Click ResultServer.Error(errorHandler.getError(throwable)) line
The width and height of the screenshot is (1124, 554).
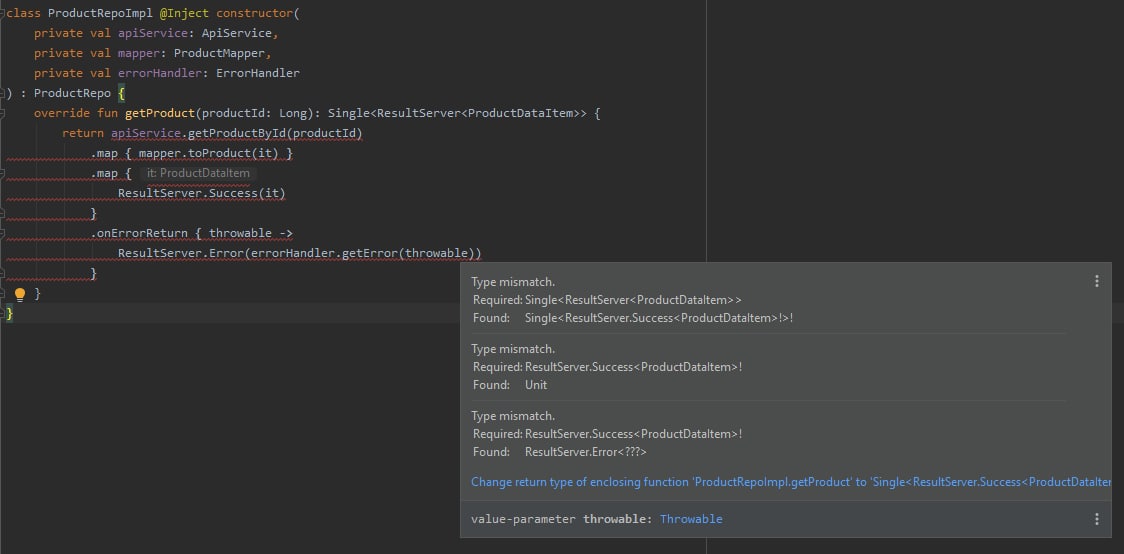[x=300, y=254]
